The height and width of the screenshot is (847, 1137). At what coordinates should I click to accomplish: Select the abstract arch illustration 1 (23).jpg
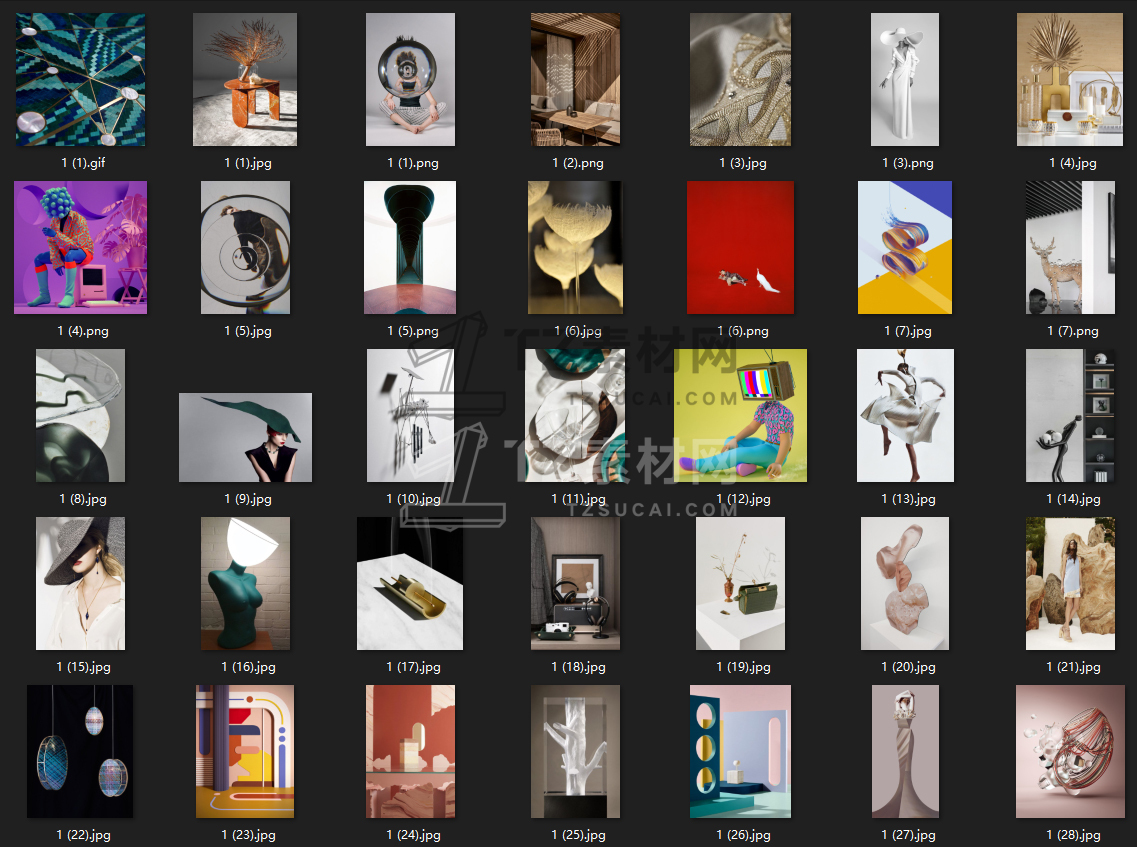pos(245,751)
